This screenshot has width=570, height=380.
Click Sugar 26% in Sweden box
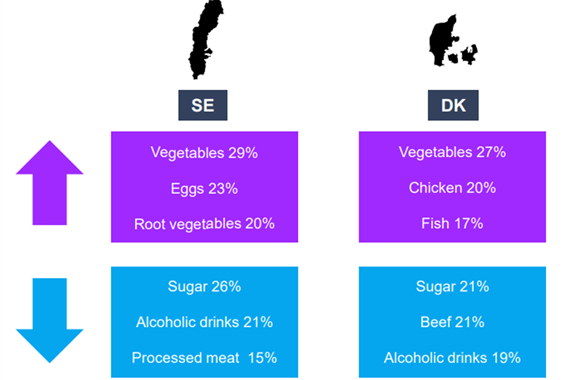pos(204,287)
